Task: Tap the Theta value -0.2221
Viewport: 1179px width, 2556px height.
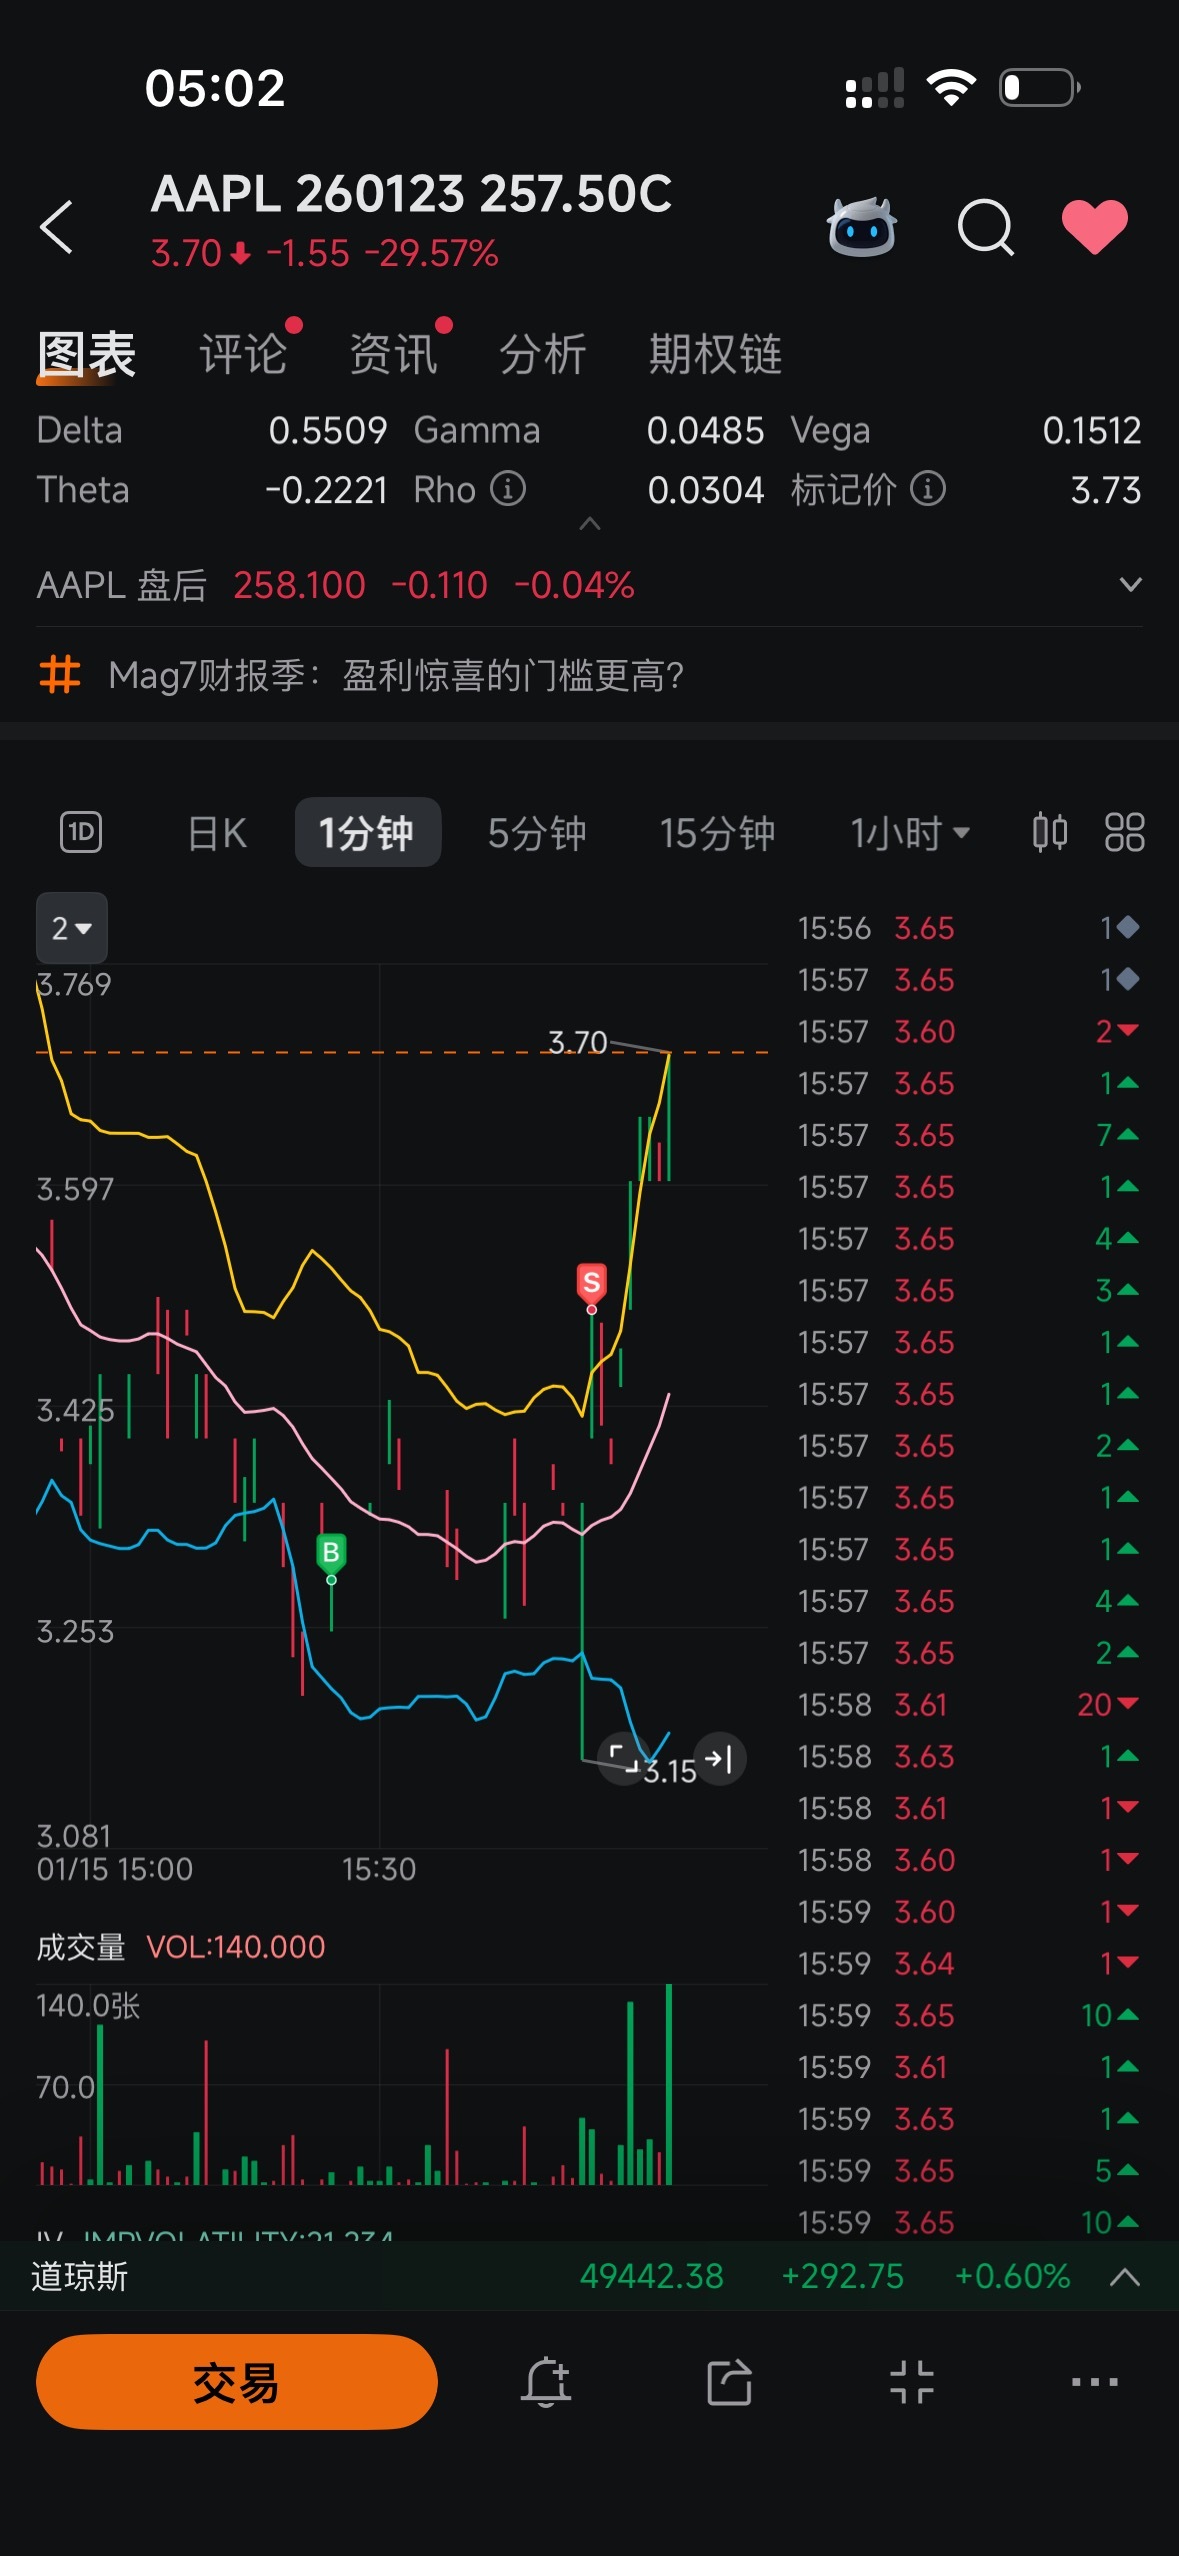Action: (326, 490)
